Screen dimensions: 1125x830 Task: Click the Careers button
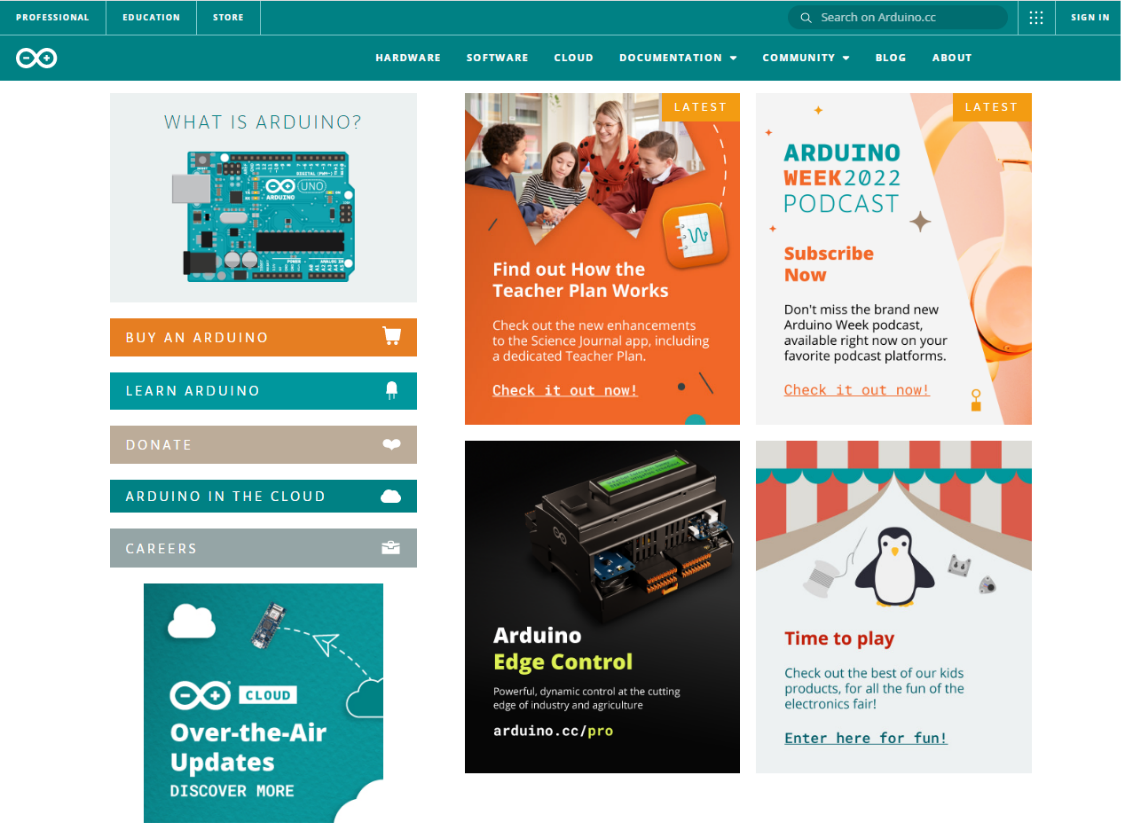pyautogui.click(x=263, y=548)
